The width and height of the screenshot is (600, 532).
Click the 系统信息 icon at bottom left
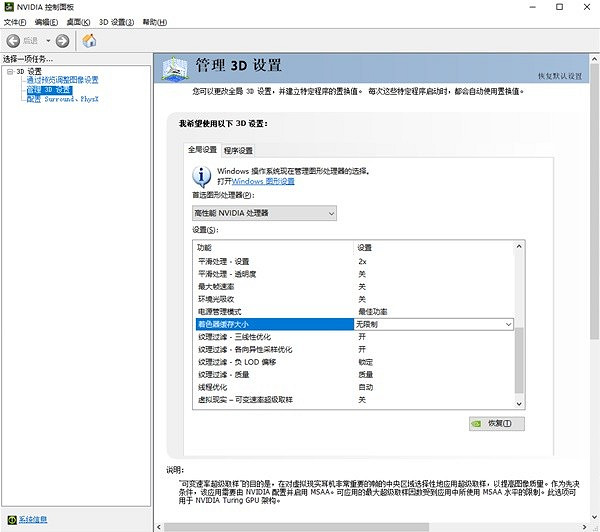(x=10, y=519)
